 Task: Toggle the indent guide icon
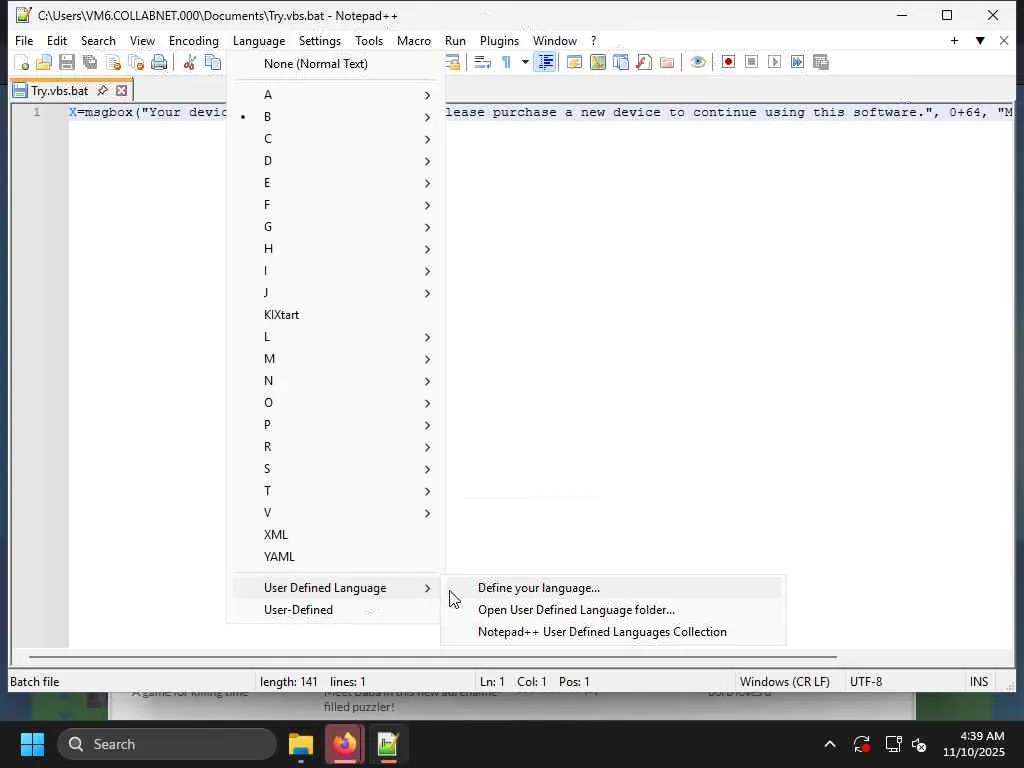pos(545,62)
